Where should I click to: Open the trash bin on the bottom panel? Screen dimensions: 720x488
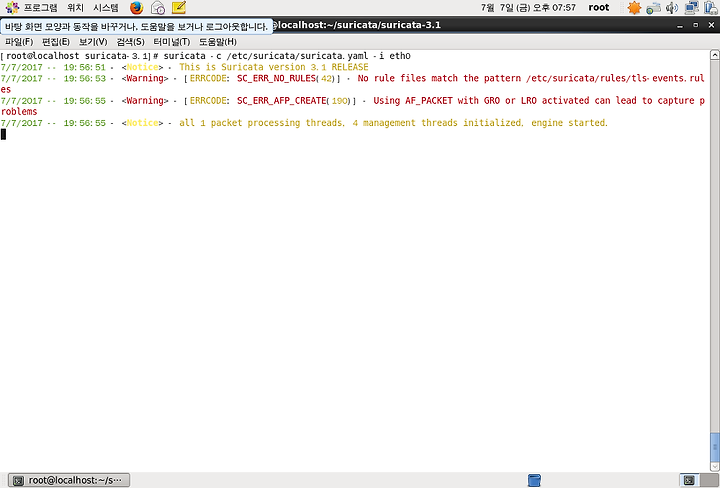pos(534,480)
